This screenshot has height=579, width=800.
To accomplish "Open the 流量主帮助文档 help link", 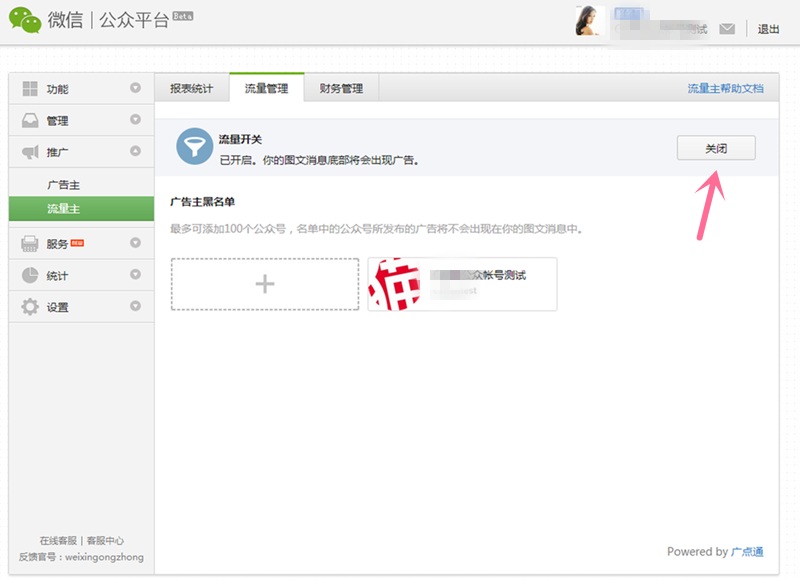I will [725, 88].
